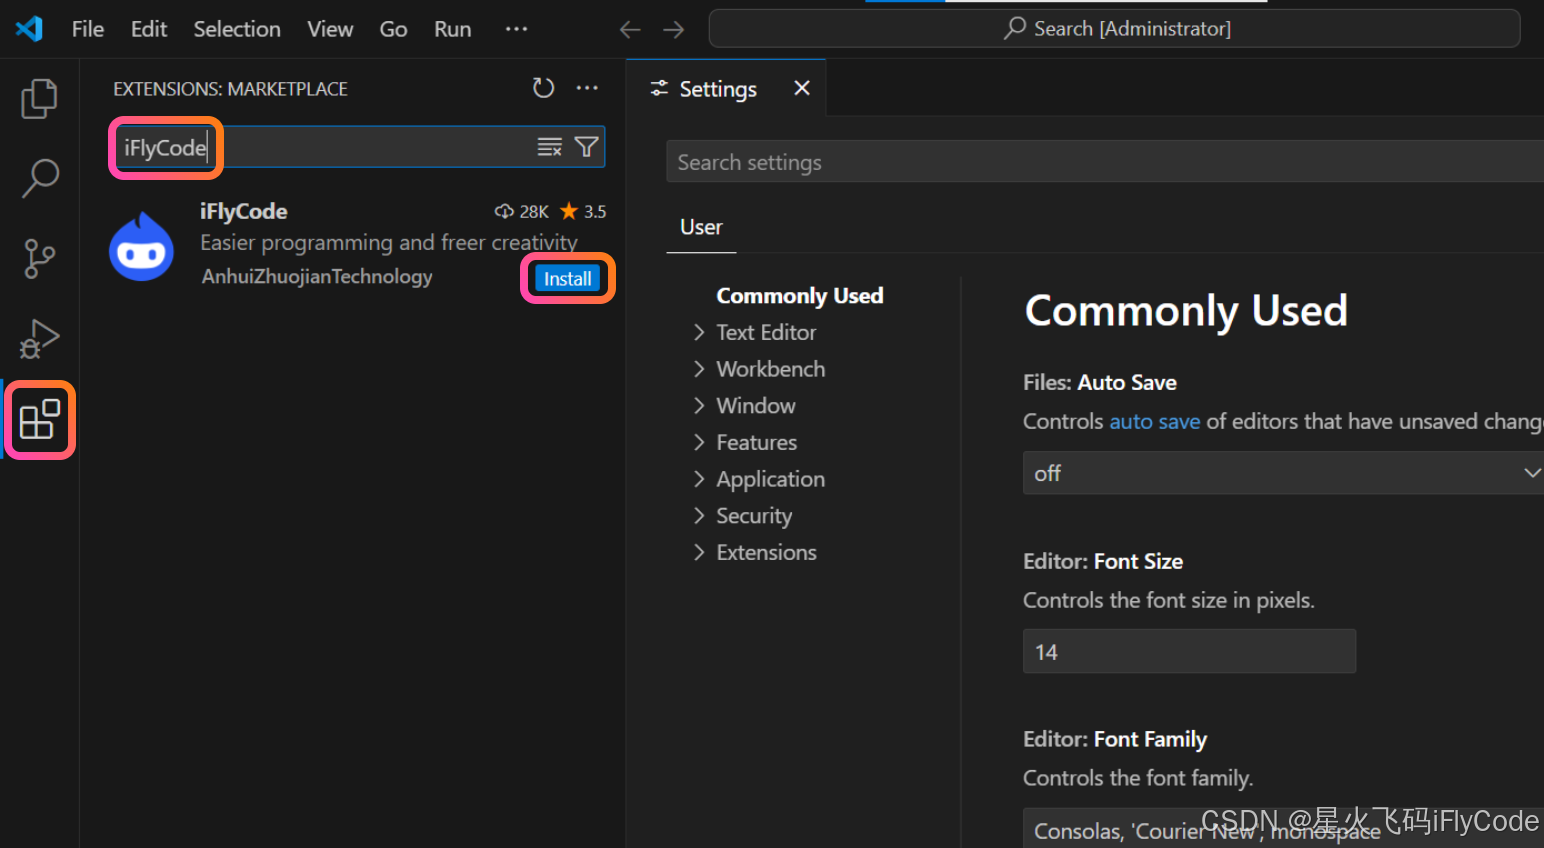Edit the Font Family Consolas field
This screenshot has height=848, width=1544.
pos(1283,830)
